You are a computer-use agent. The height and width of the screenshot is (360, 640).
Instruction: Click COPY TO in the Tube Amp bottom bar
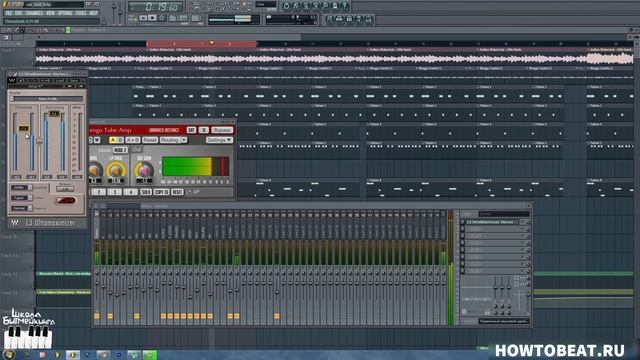162,192
